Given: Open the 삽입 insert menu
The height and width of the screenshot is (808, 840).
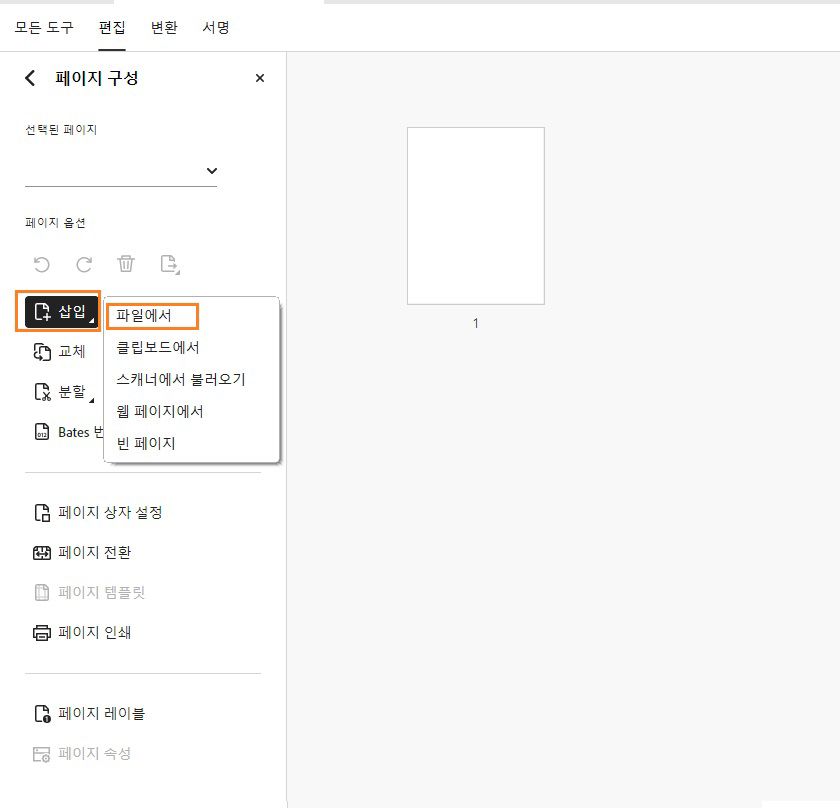Looking at the screenshot, I should tap(58, 311).
